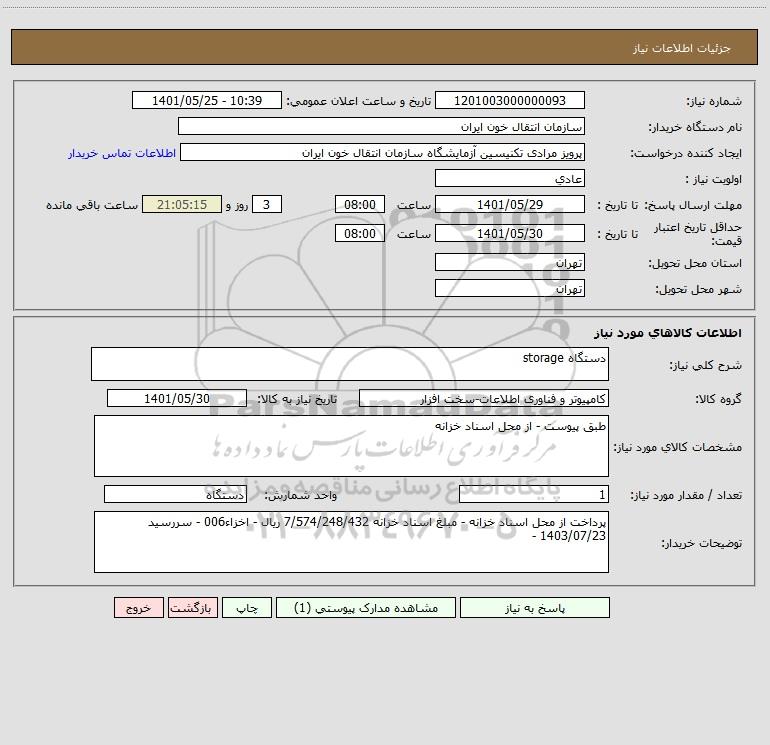Click label 'شهر محل تحویل:'
Screen dimensions: 770x745
pos(699,289)
